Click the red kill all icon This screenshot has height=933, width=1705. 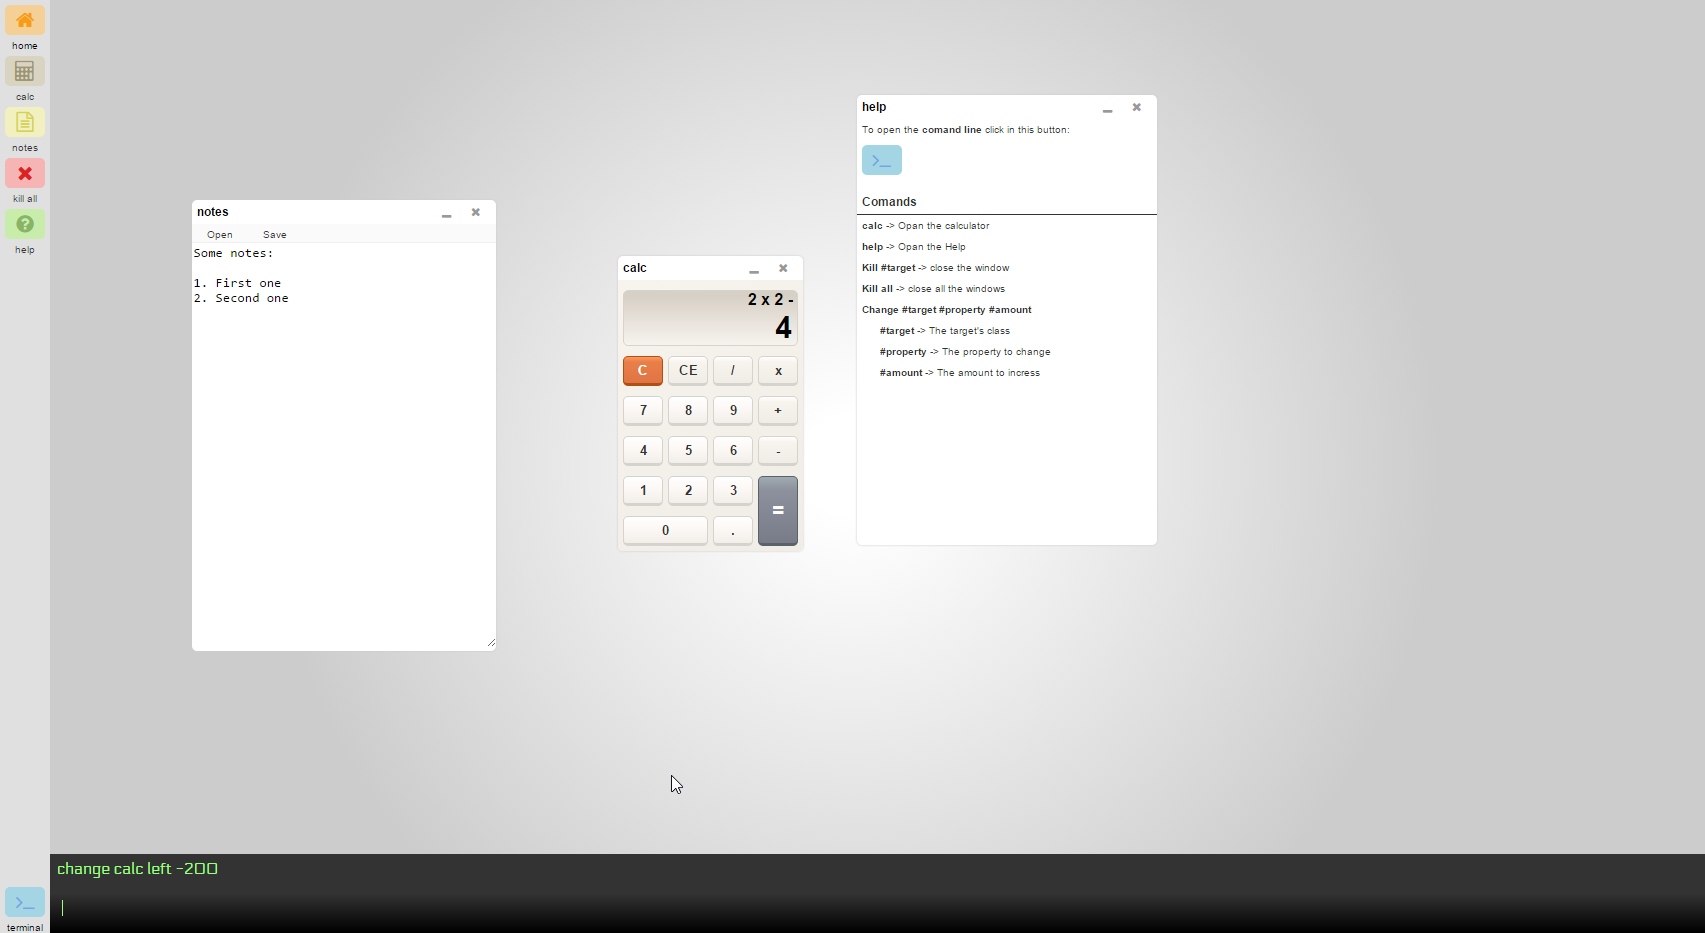(x=25, y=174)
